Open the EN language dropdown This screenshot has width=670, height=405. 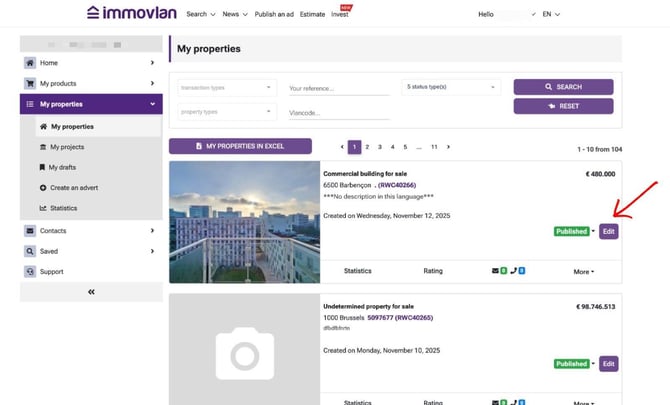click(550, 15)
